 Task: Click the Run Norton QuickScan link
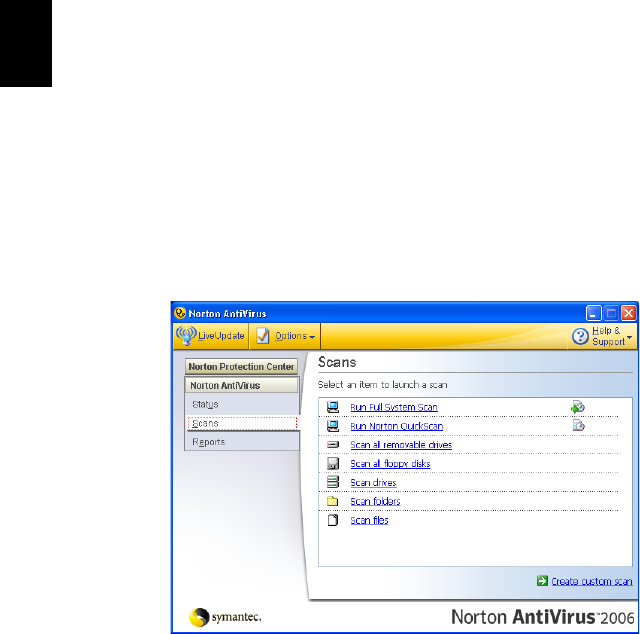(x=397, y=426)
